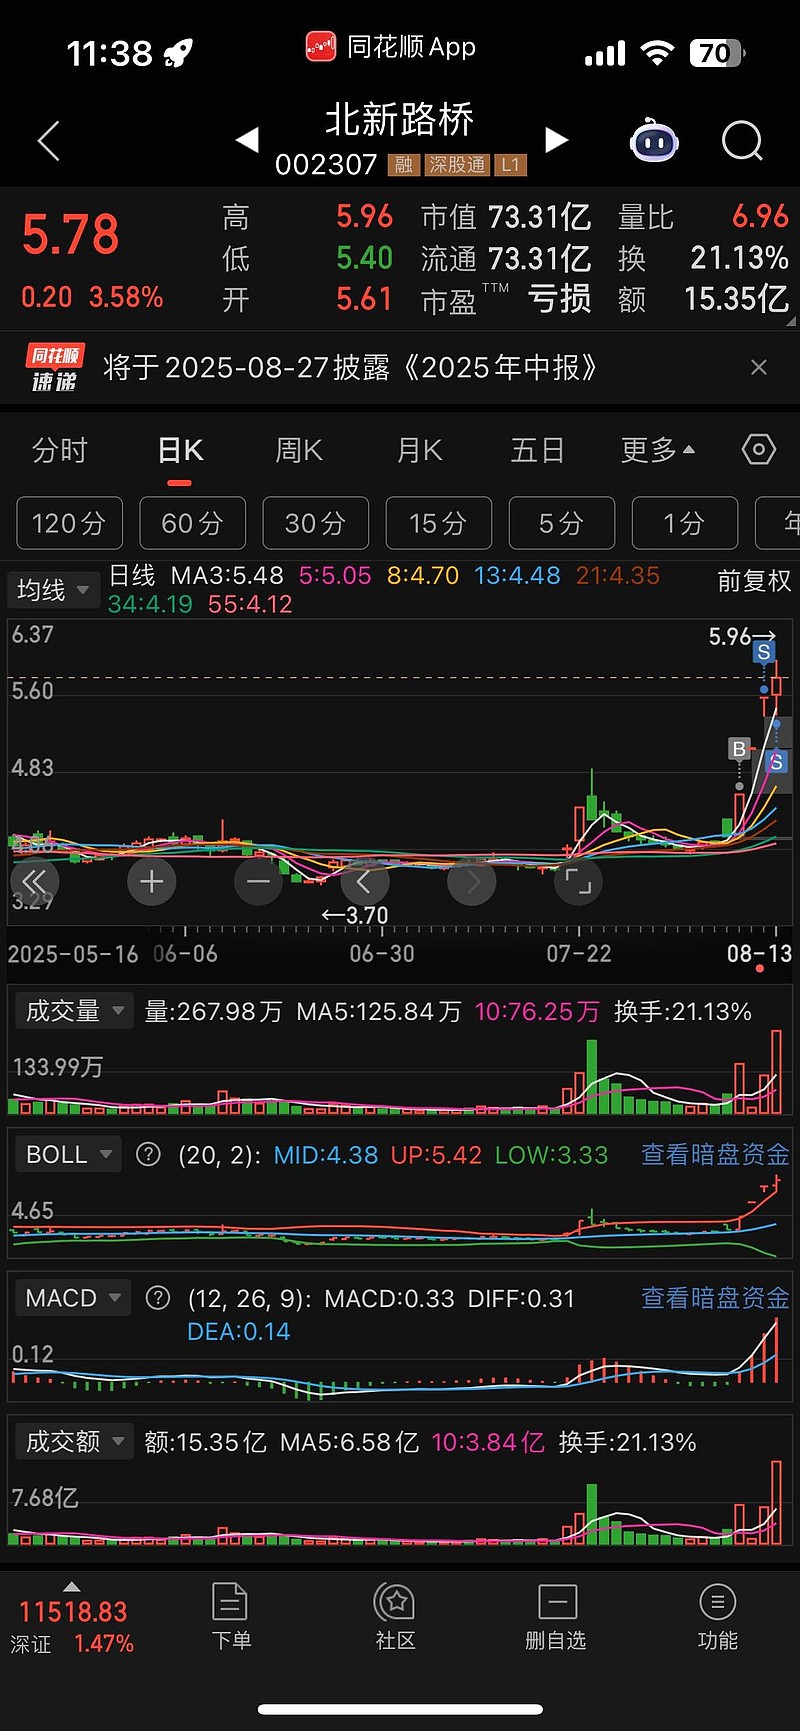
Task: Tap the 深股通 tag
Action: (457, 165)
